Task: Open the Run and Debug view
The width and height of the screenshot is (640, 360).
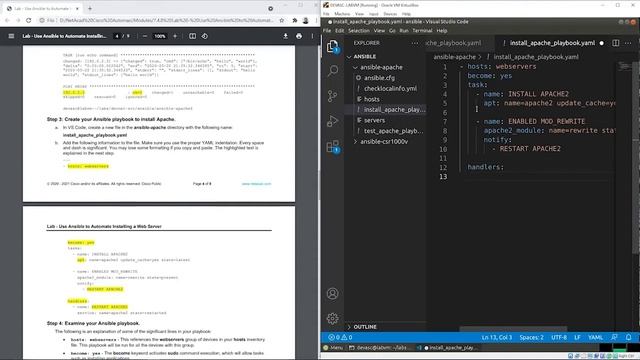Action: click(333, 121)
